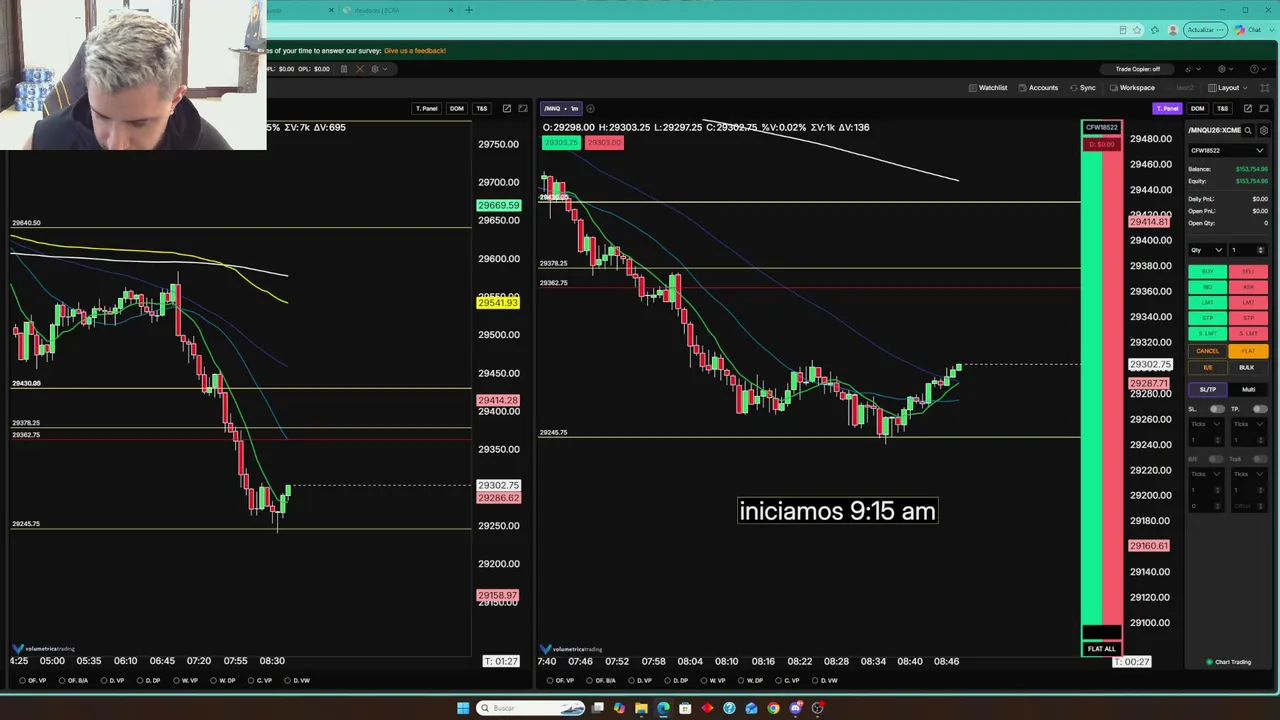Image resolution: width=1280 pixels, height=720 pixels.
Task: Open SL Ticks unit dropdown
Action: pyautogui.click(x=1206, y=424)
